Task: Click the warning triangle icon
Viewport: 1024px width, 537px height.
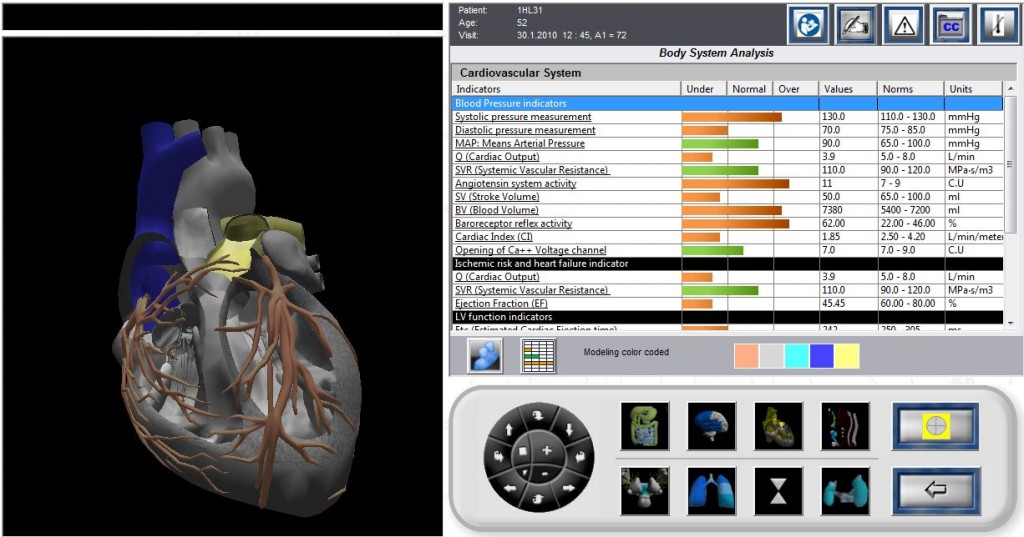Action: click(x=903, y=25)
